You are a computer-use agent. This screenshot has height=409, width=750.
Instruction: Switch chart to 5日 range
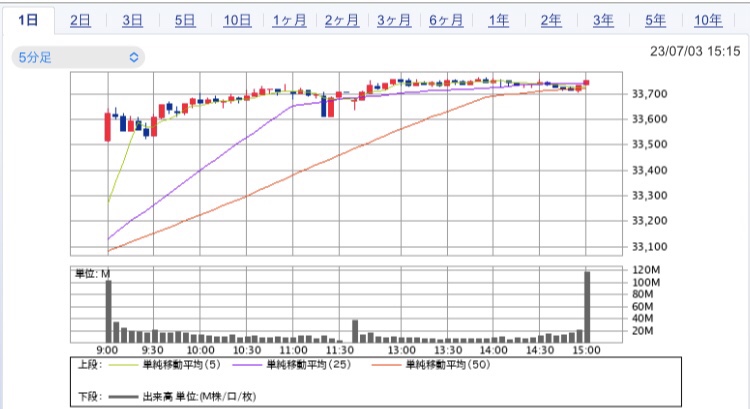click(x=185, y=21)
